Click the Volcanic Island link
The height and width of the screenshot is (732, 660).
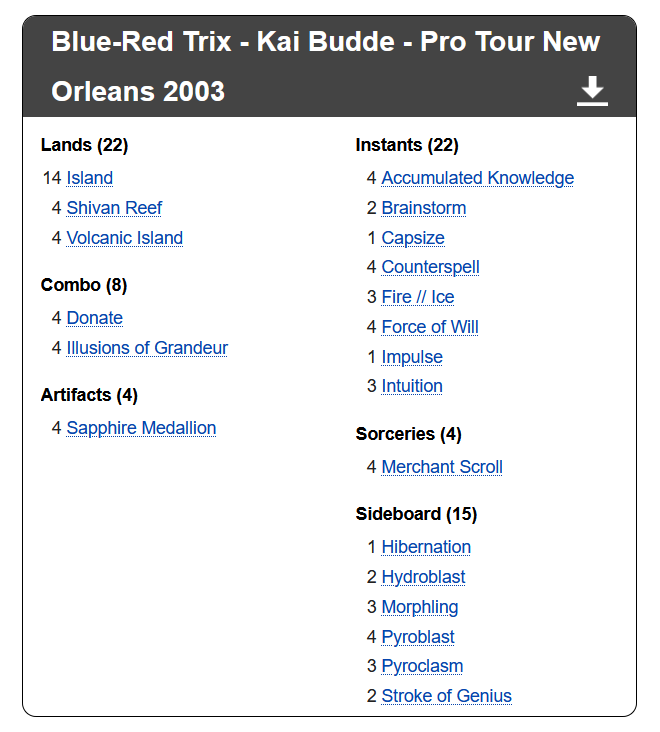pyautogui.click(x=125, y=238)
